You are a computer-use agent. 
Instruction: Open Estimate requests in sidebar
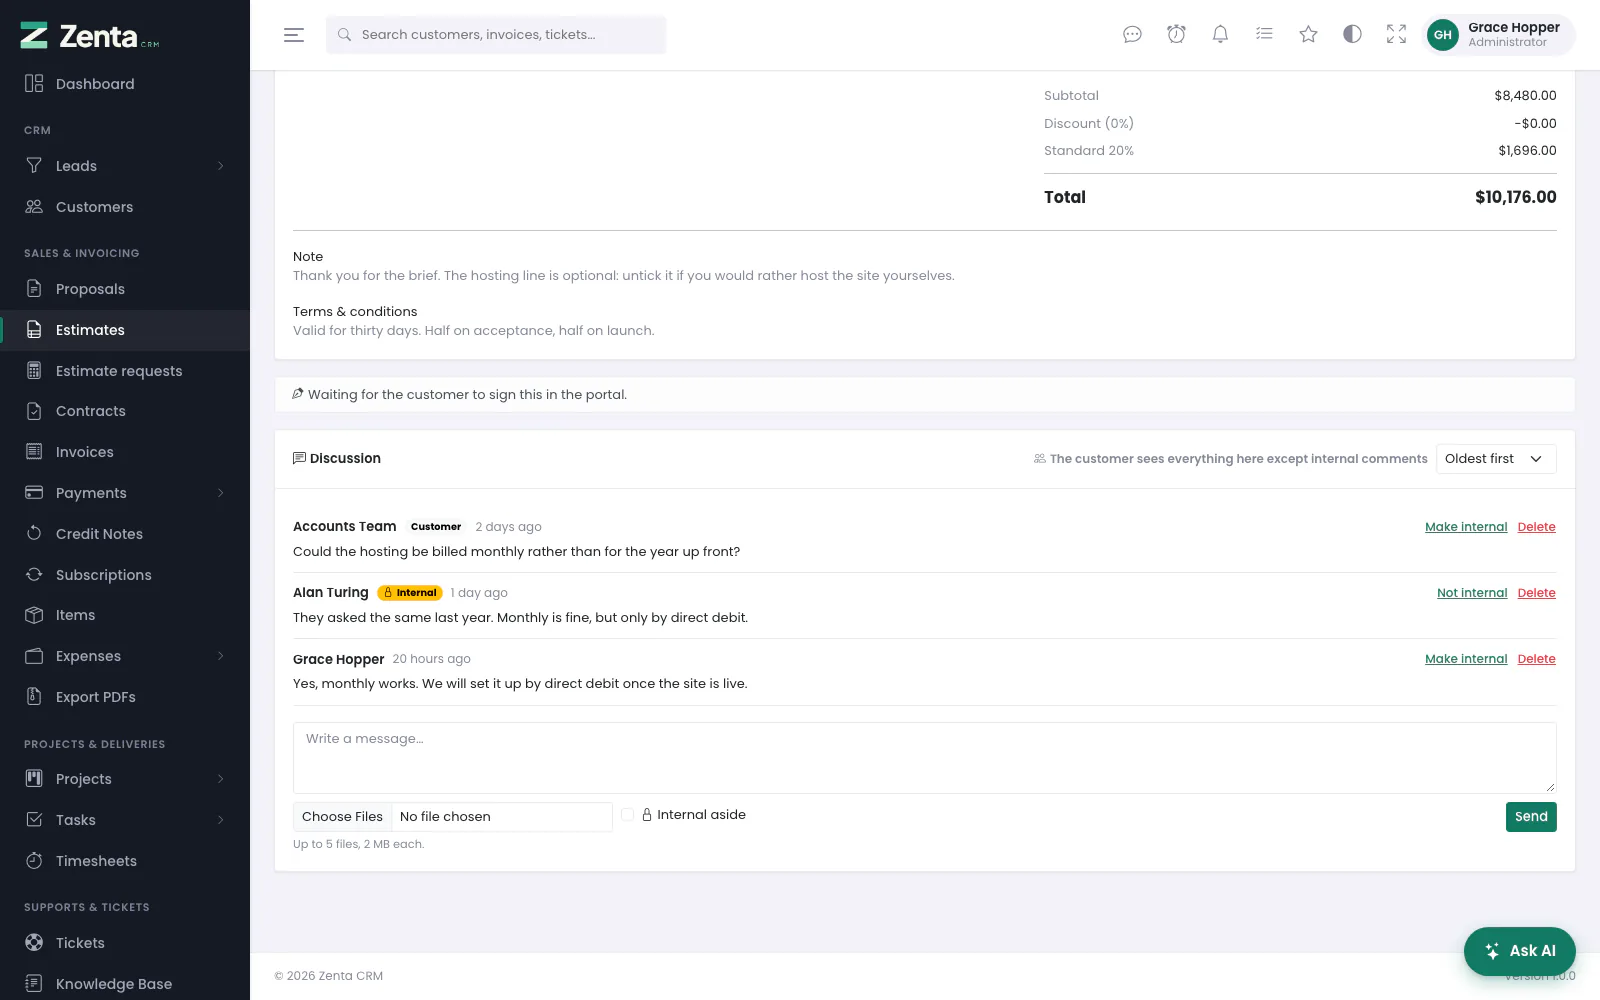pyautogui.click(x=125, y=371)
